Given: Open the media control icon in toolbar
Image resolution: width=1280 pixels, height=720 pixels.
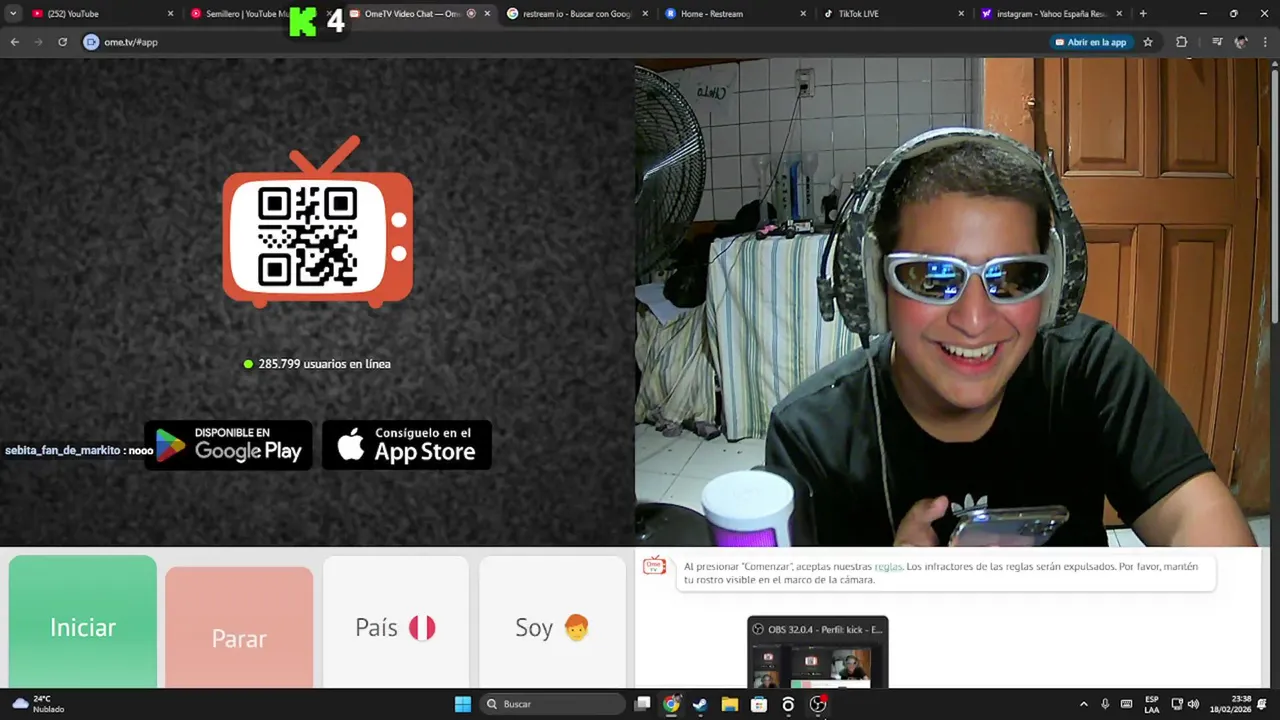Looking at the screenshot, I should click(x=1217, y=42).
